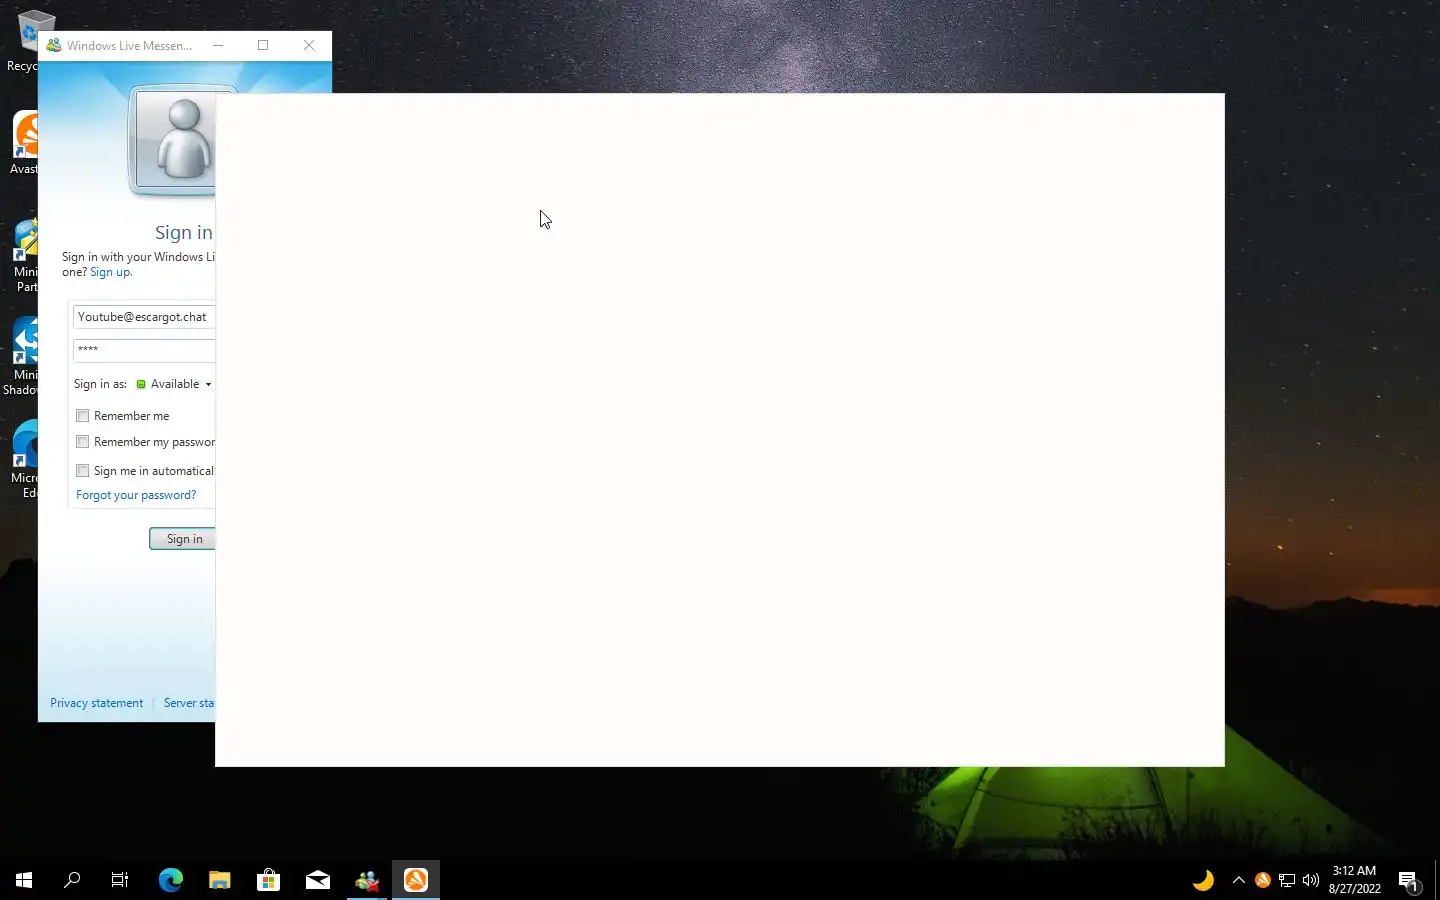
Task: Open taskbar Search
Action: point(72,880)
